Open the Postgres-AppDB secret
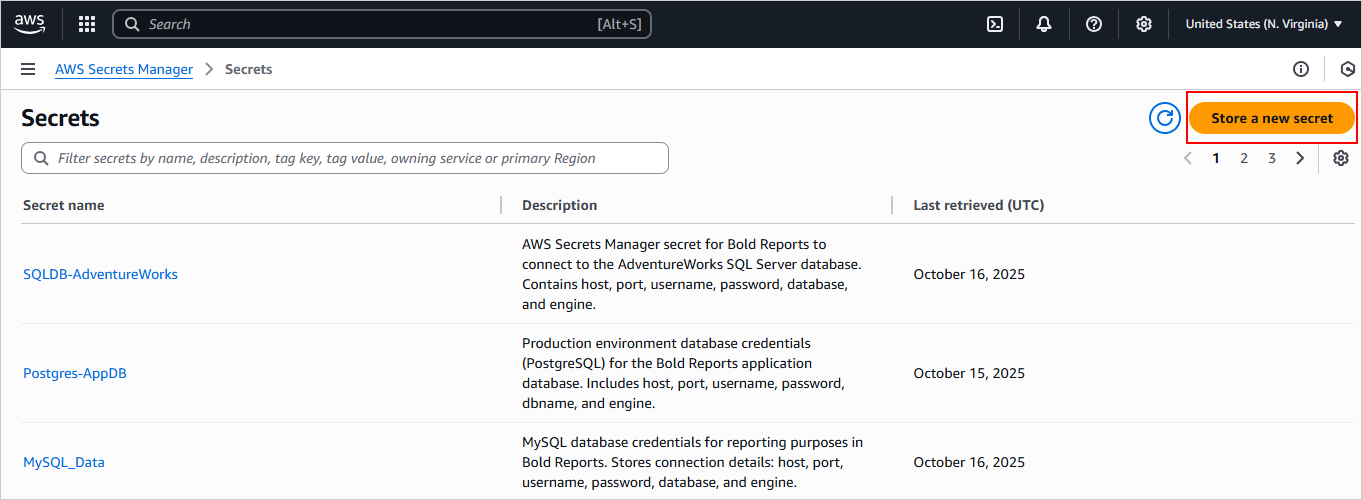This screenshot has width=1362, height=500. [x=75, y=373]
